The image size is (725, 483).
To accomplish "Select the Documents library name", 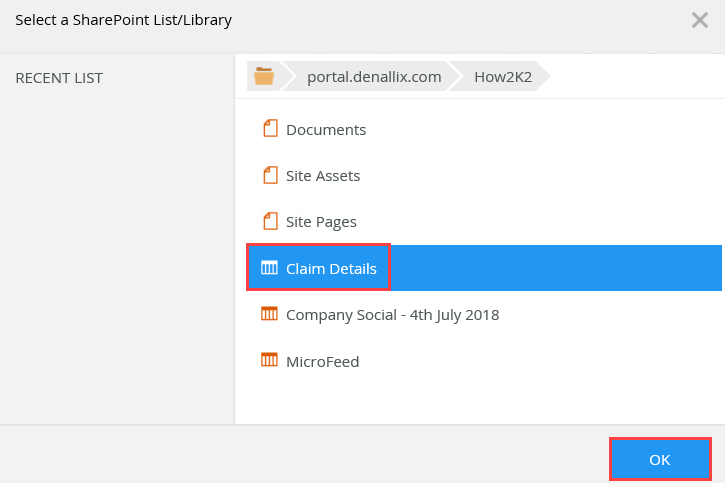I will tap(326, 129).
